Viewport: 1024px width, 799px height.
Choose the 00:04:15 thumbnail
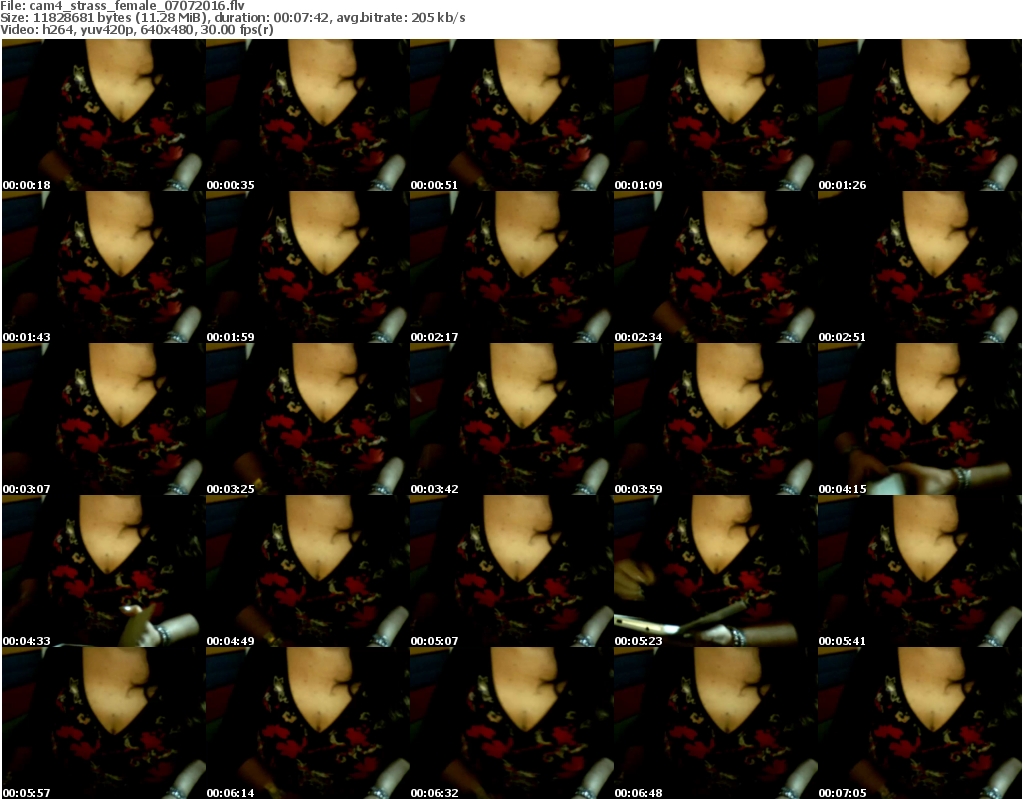click(920, 419)
